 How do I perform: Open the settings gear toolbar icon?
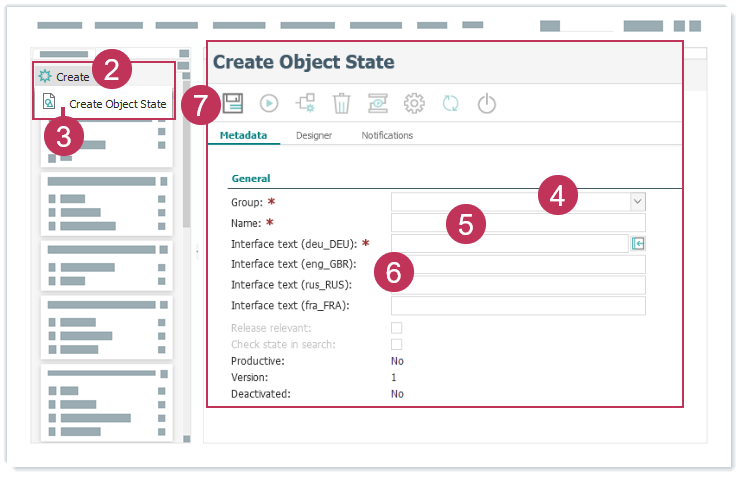pyautogui.click(x=414, y=102)
